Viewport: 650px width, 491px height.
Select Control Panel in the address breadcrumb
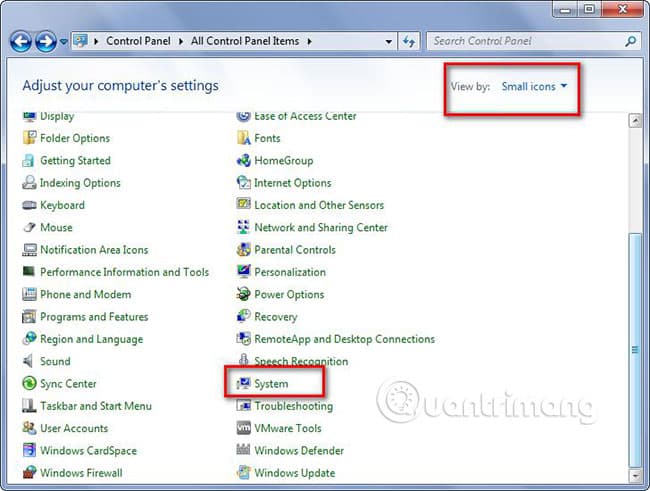138,41
